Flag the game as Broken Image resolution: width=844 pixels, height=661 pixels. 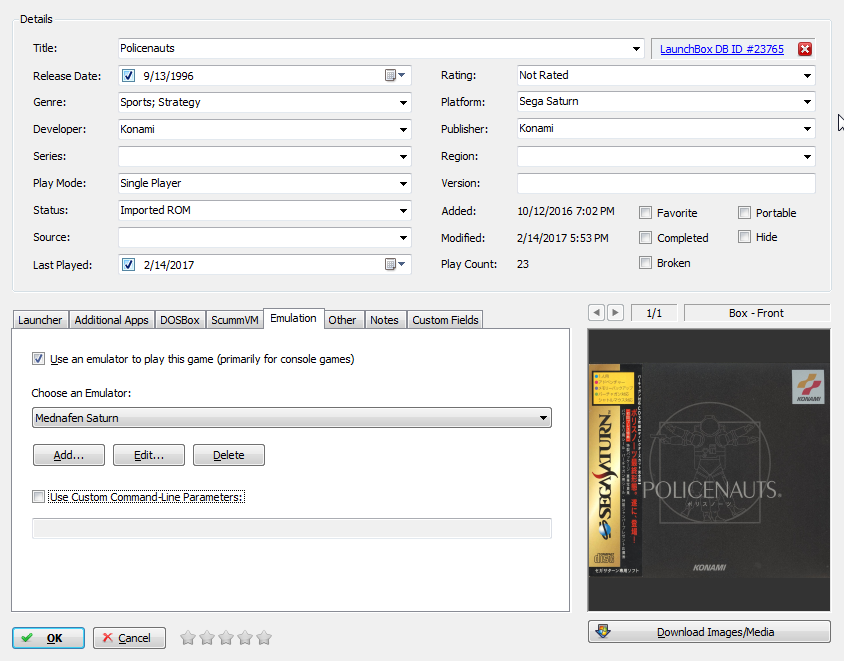[x=645, y=263]
